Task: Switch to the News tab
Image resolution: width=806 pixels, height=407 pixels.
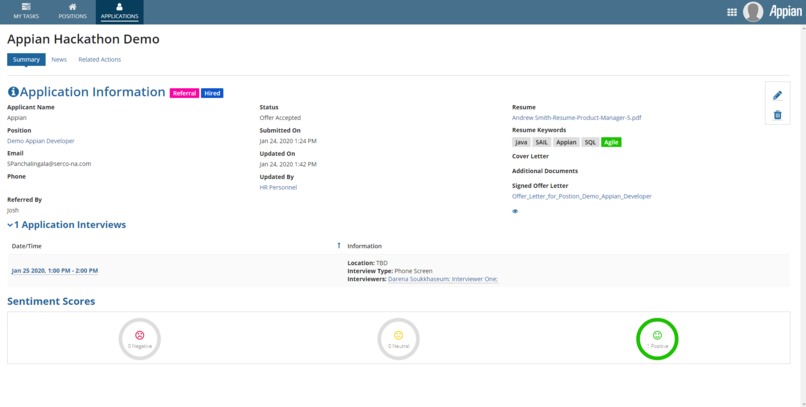Action: (x=59, y=60)
